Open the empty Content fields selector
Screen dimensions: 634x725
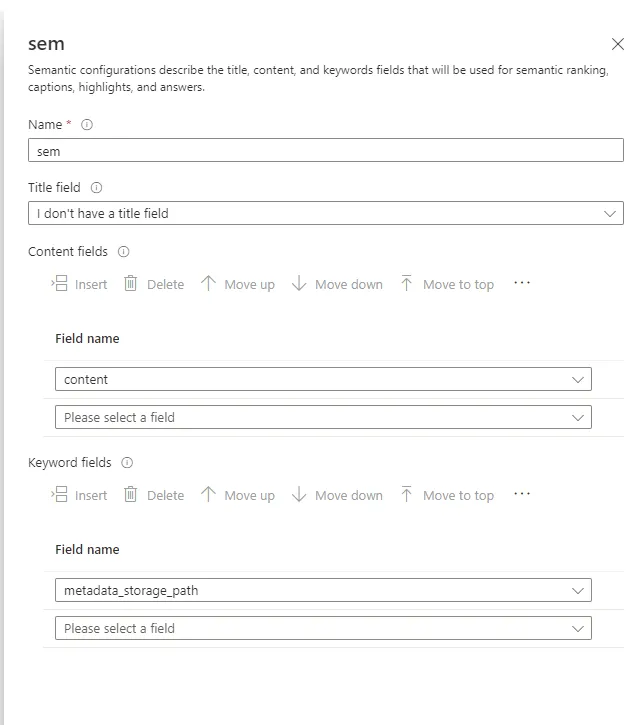(322, 417)
